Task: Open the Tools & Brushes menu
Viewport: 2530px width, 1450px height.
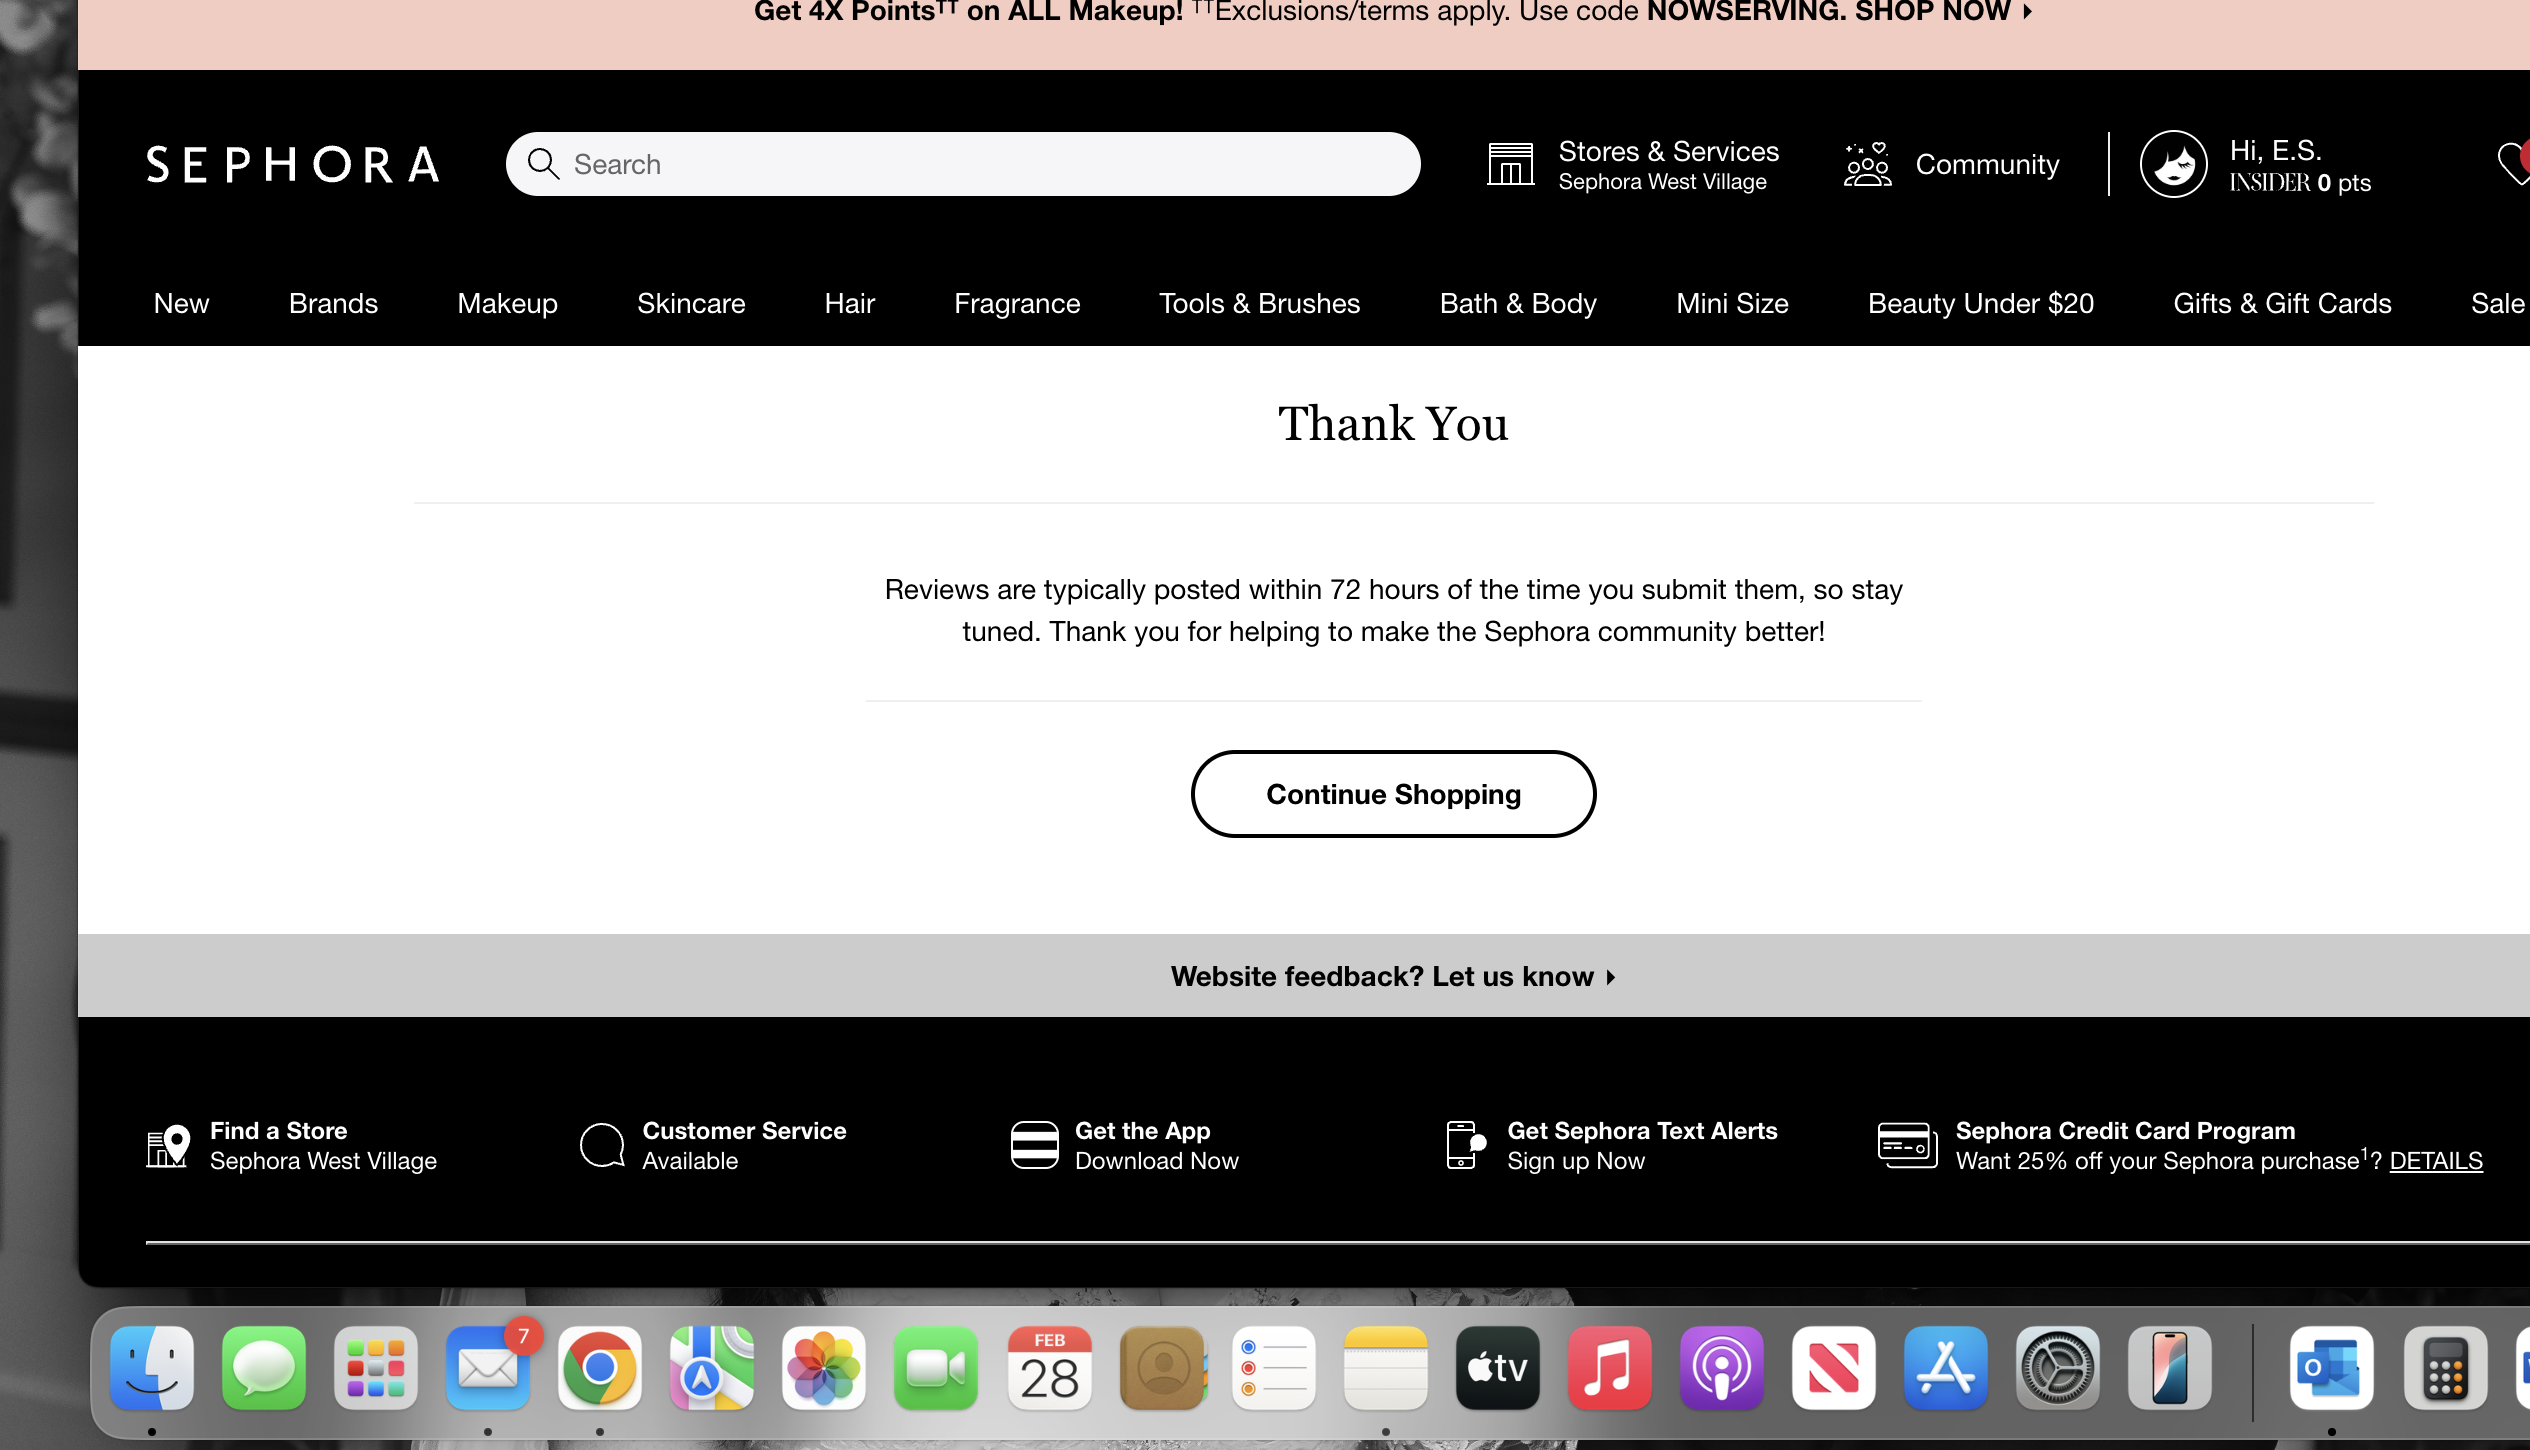Action: [x=1259, y=304]
